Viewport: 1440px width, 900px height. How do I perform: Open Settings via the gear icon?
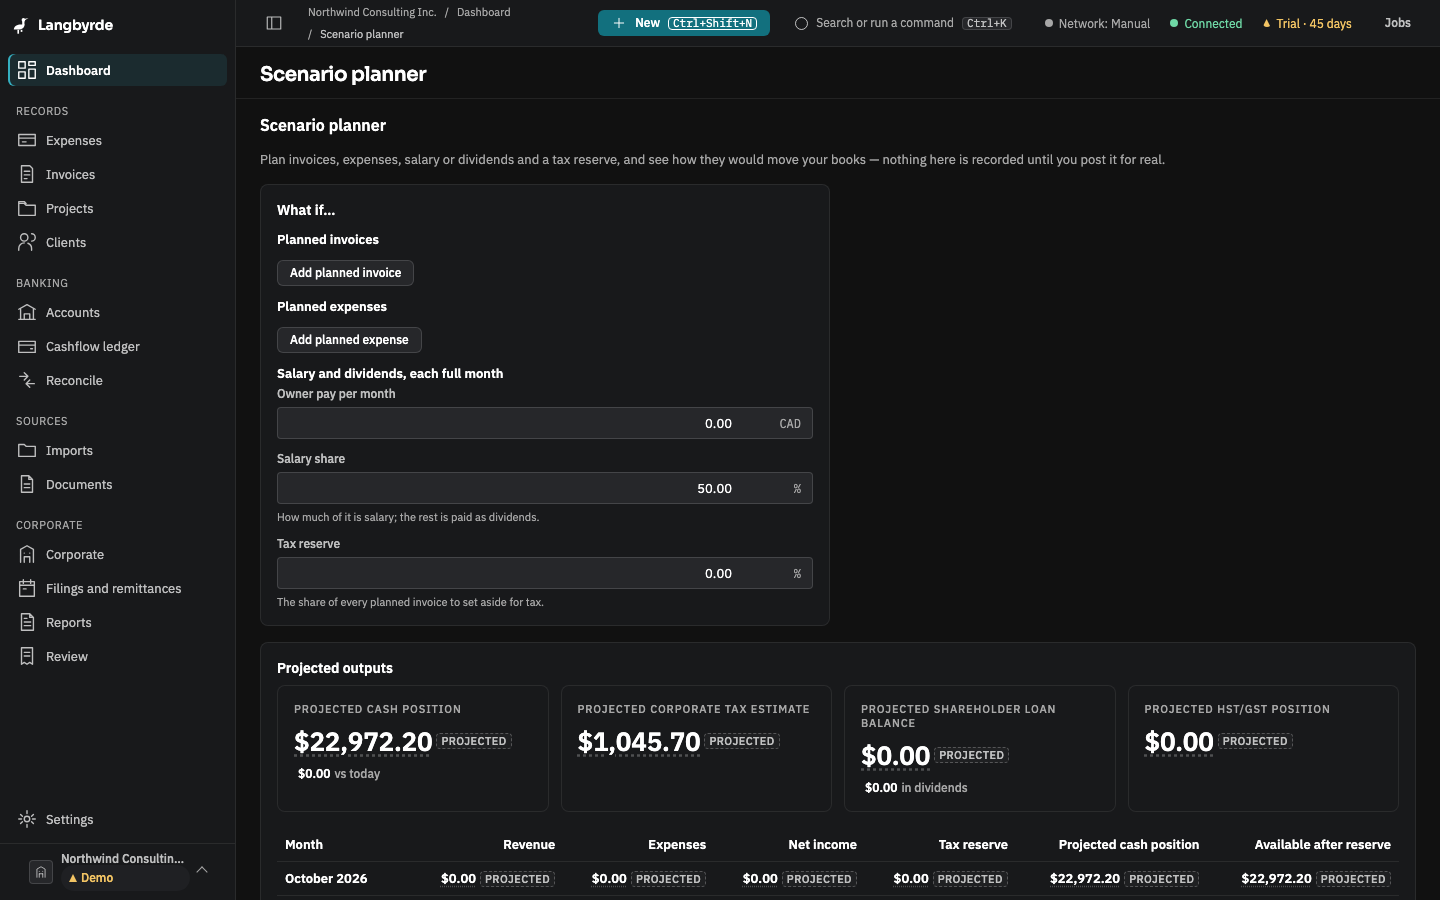(x=27, y=819)
